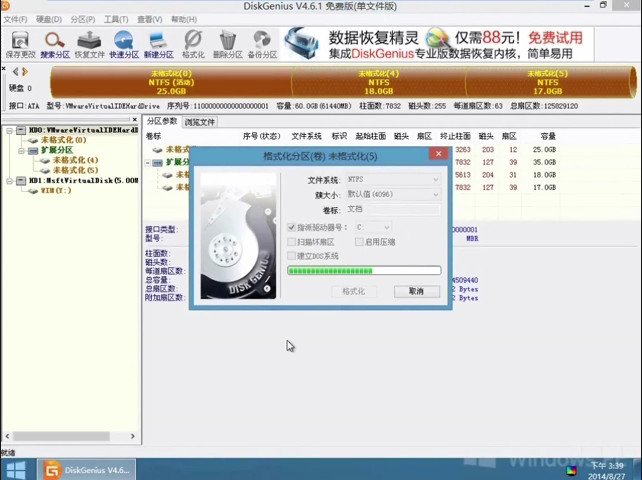This screenshot has width=642, height=480.
Task: Open the DiskGenius taskbar button
Action: click(x=86, y=470)
